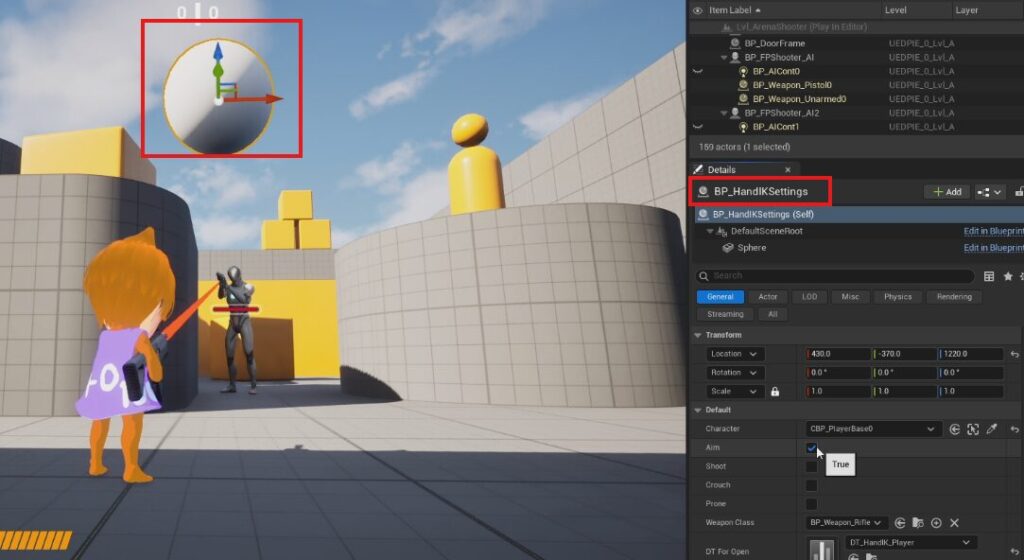Click Edit in Blueprint for DefaultSceneRoot
Image resolution: width=1024 pixels, height=560 pixels.
(x=992, y=231)
